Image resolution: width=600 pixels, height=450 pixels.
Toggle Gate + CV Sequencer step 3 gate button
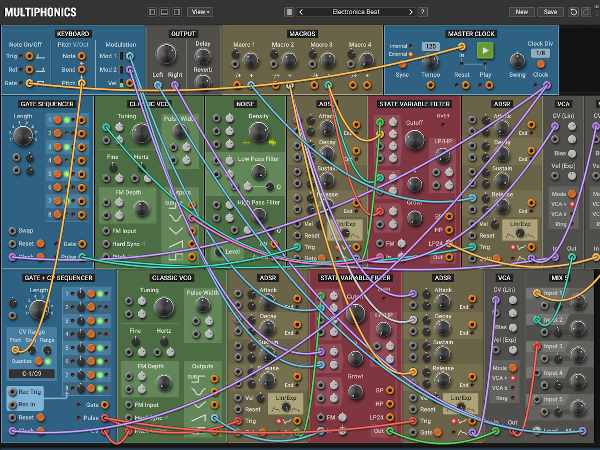click(91, 321)
